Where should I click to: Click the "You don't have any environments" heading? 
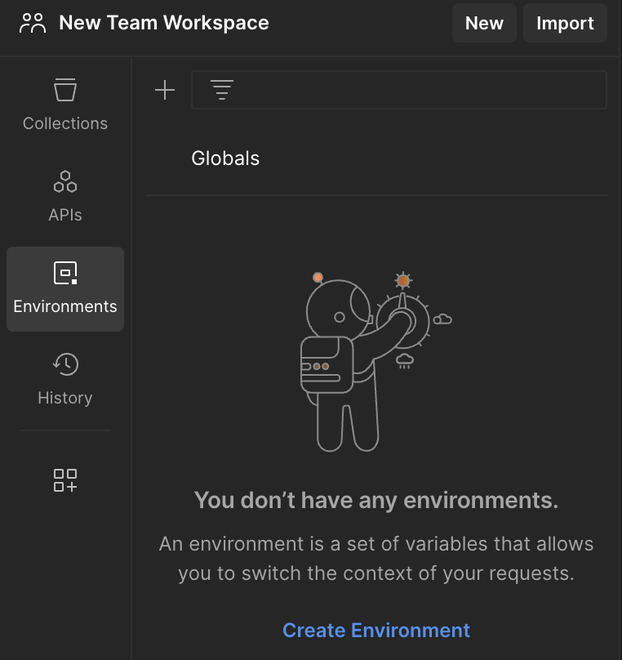376,500
